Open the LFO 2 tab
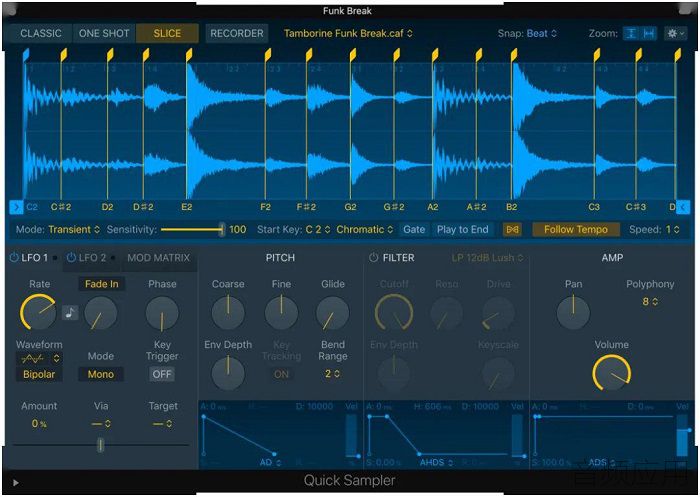The width and height of the screenshot is (700, 497). click(x=92, y=258)
